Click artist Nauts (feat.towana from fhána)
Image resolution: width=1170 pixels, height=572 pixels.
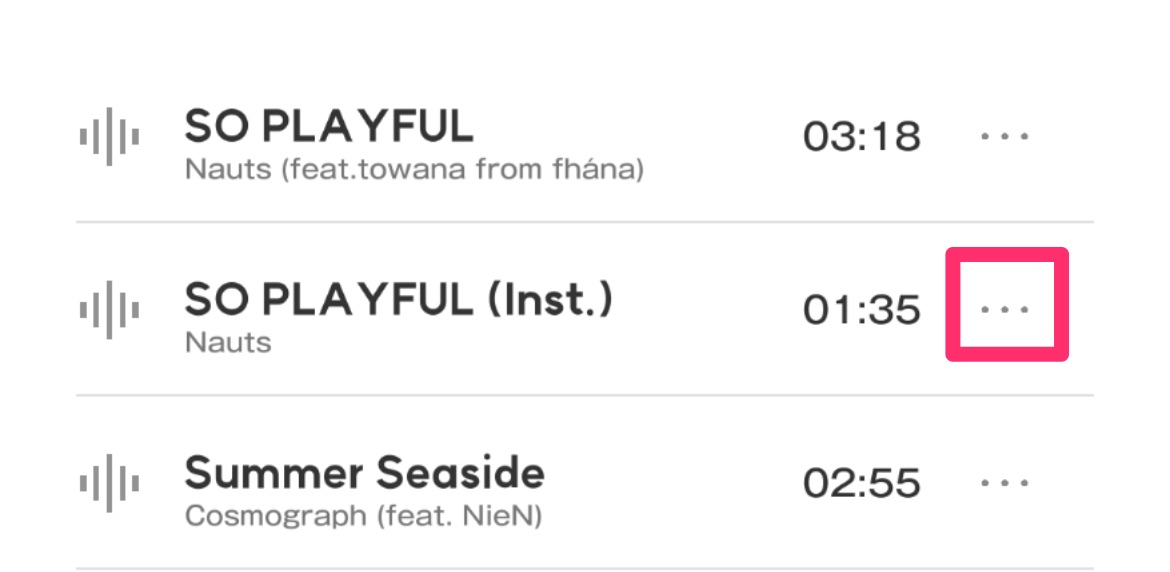tap(414, 169)
